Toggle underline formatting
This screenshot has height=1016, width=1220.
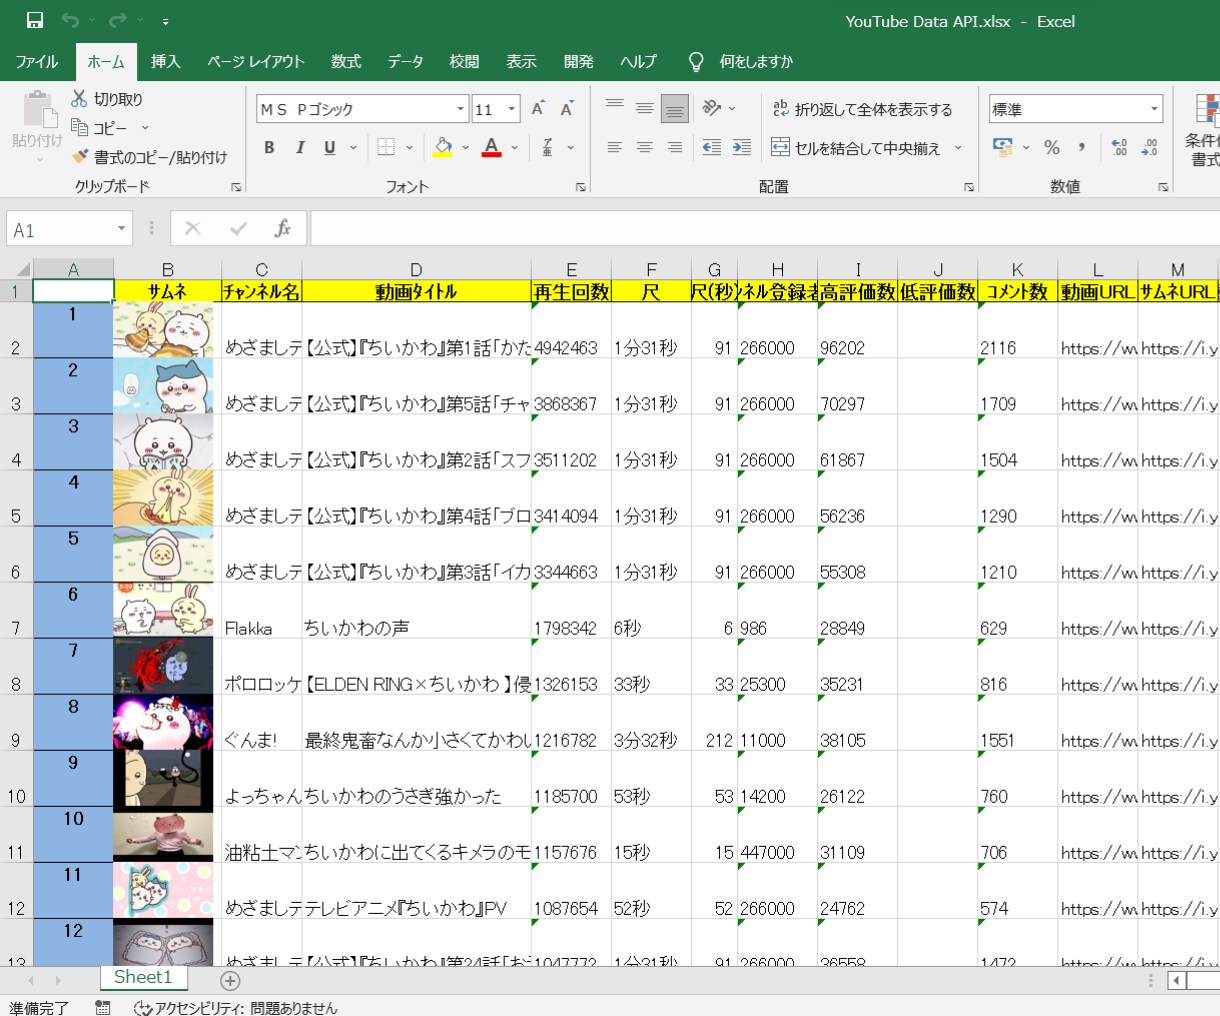(329, 147)
